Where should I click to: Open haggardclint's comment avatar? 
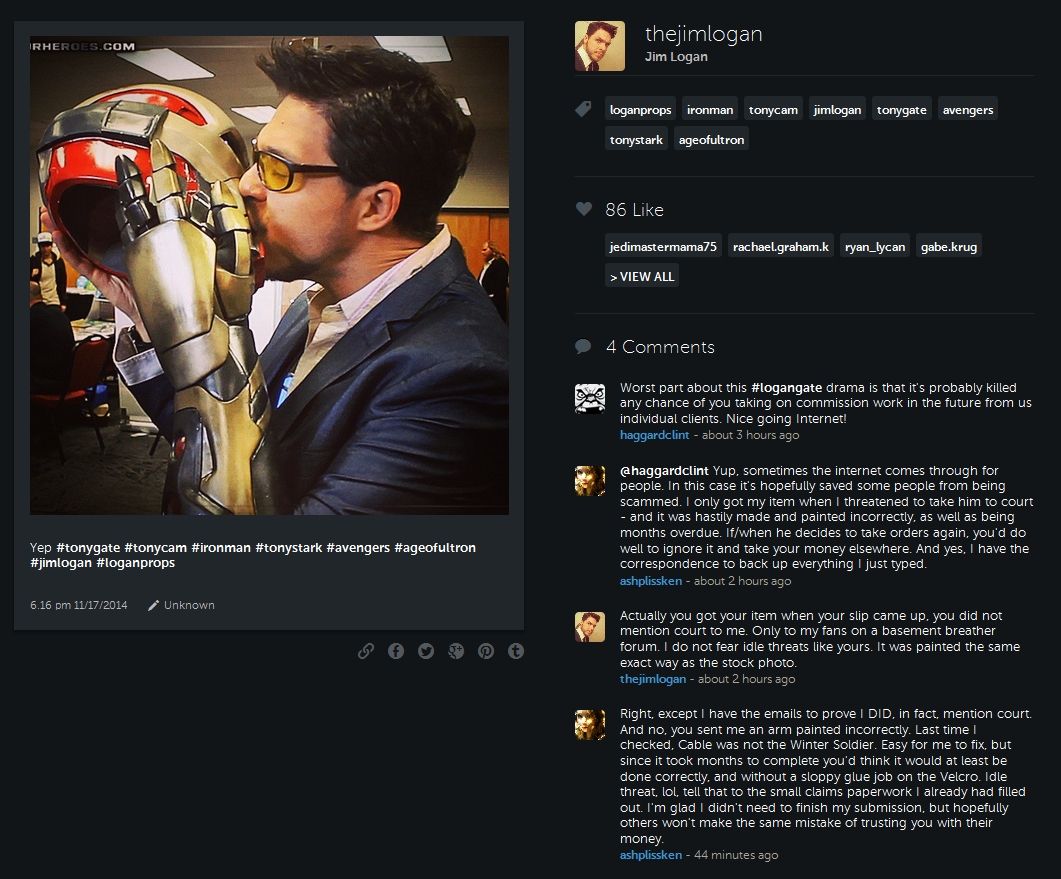pos(589,399)
